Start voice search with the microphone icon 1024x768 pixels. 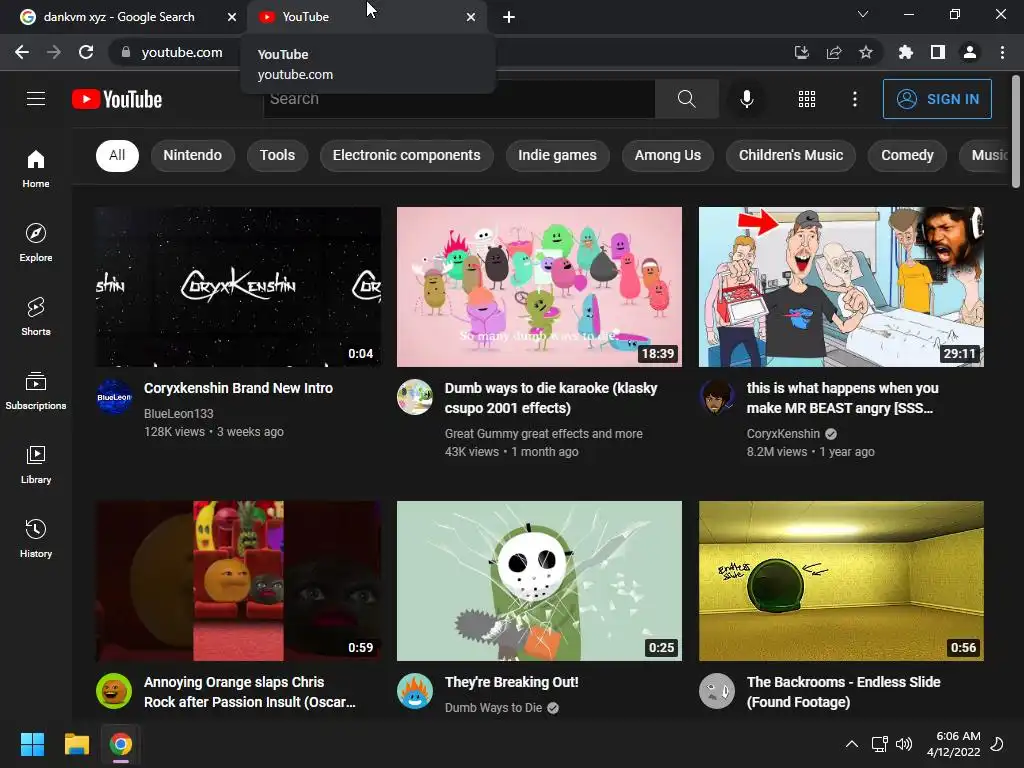point(746,99)
